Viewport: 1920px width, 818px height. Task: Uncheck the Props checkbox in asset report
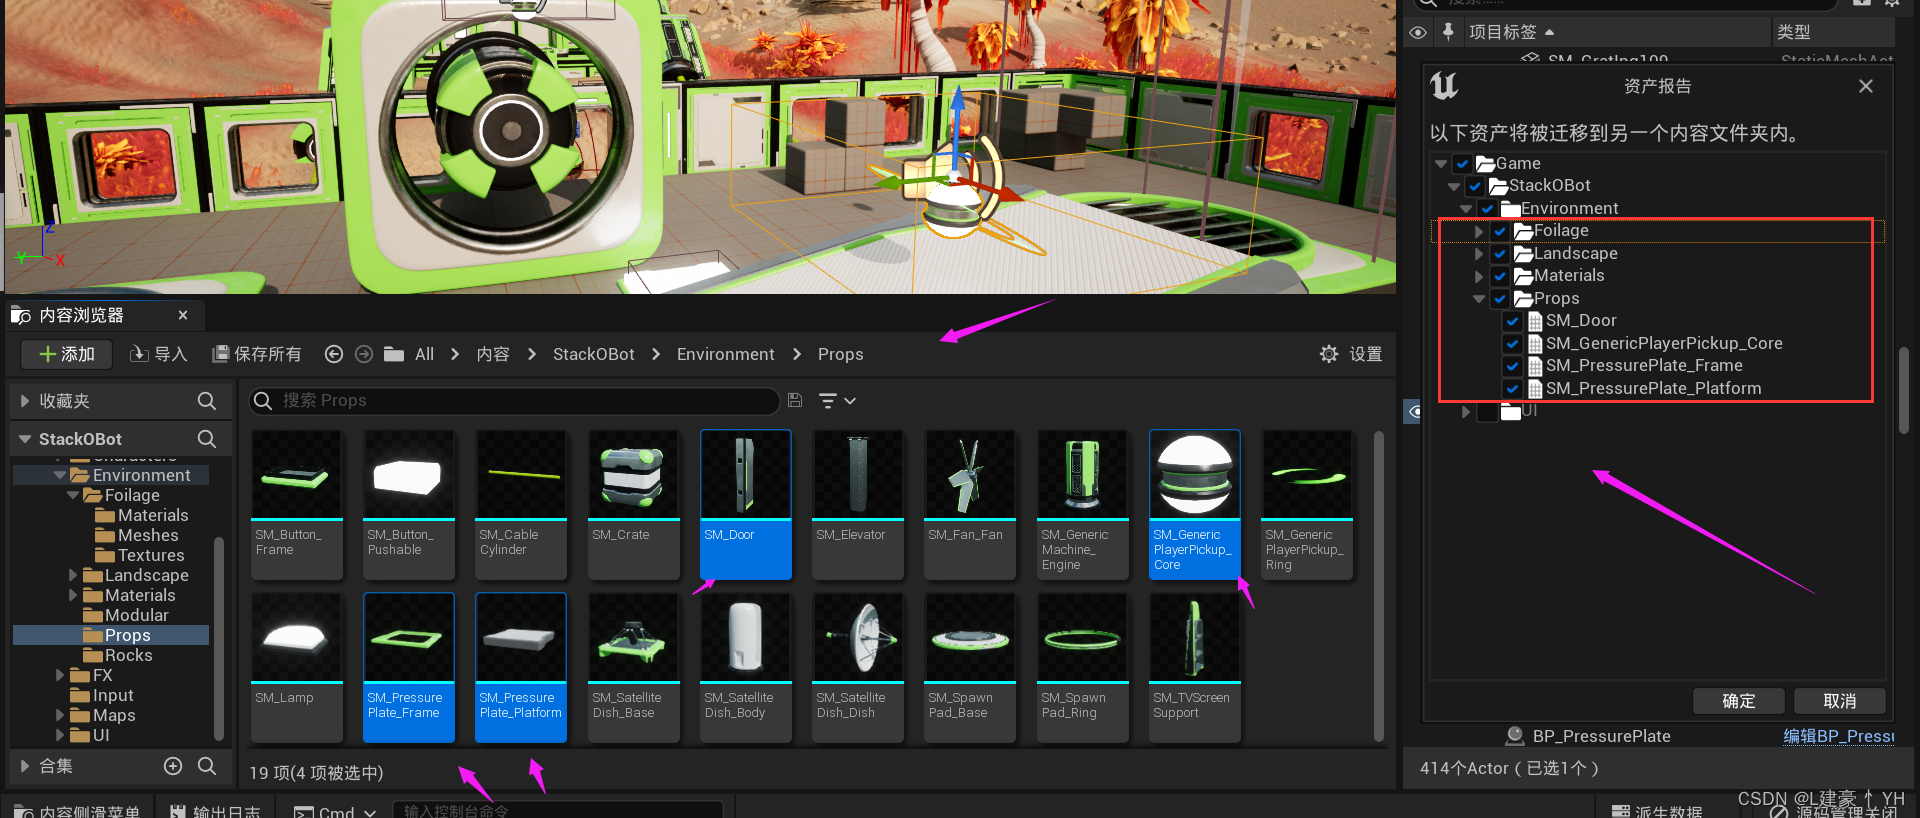(x=1500, y=299)
